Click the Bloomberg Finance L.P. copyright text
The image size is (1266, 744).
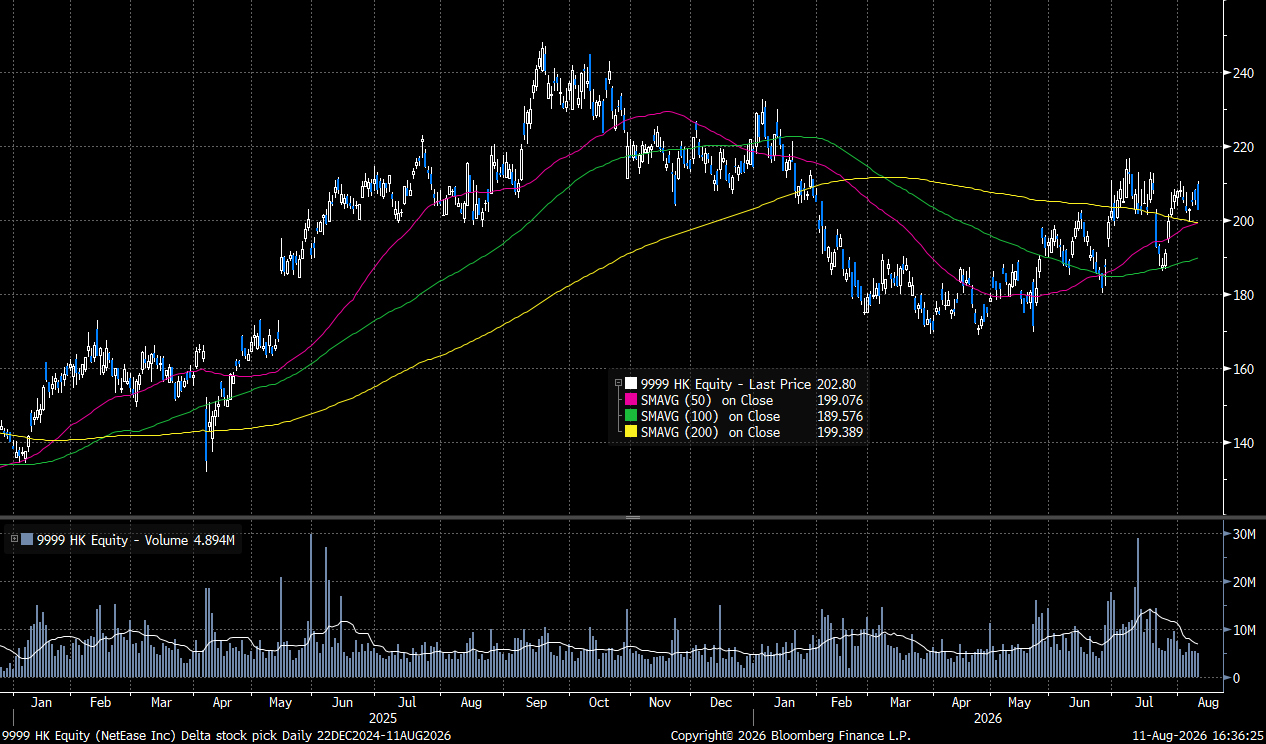point(790,735)
